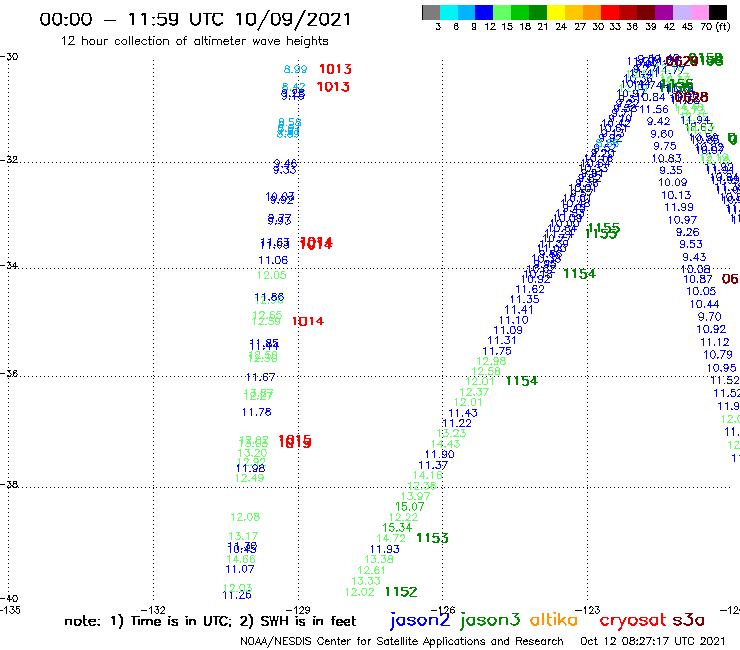The image size is (740, 650).
Task: Pick the yellow swatch in the wave height legend
Action: 556,12
